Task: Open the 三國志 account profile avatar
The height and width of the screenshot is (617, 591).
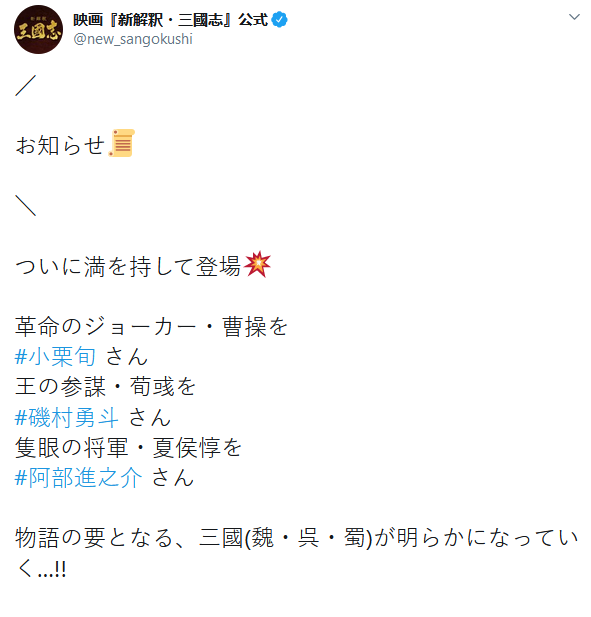Action: pos(38,30)
